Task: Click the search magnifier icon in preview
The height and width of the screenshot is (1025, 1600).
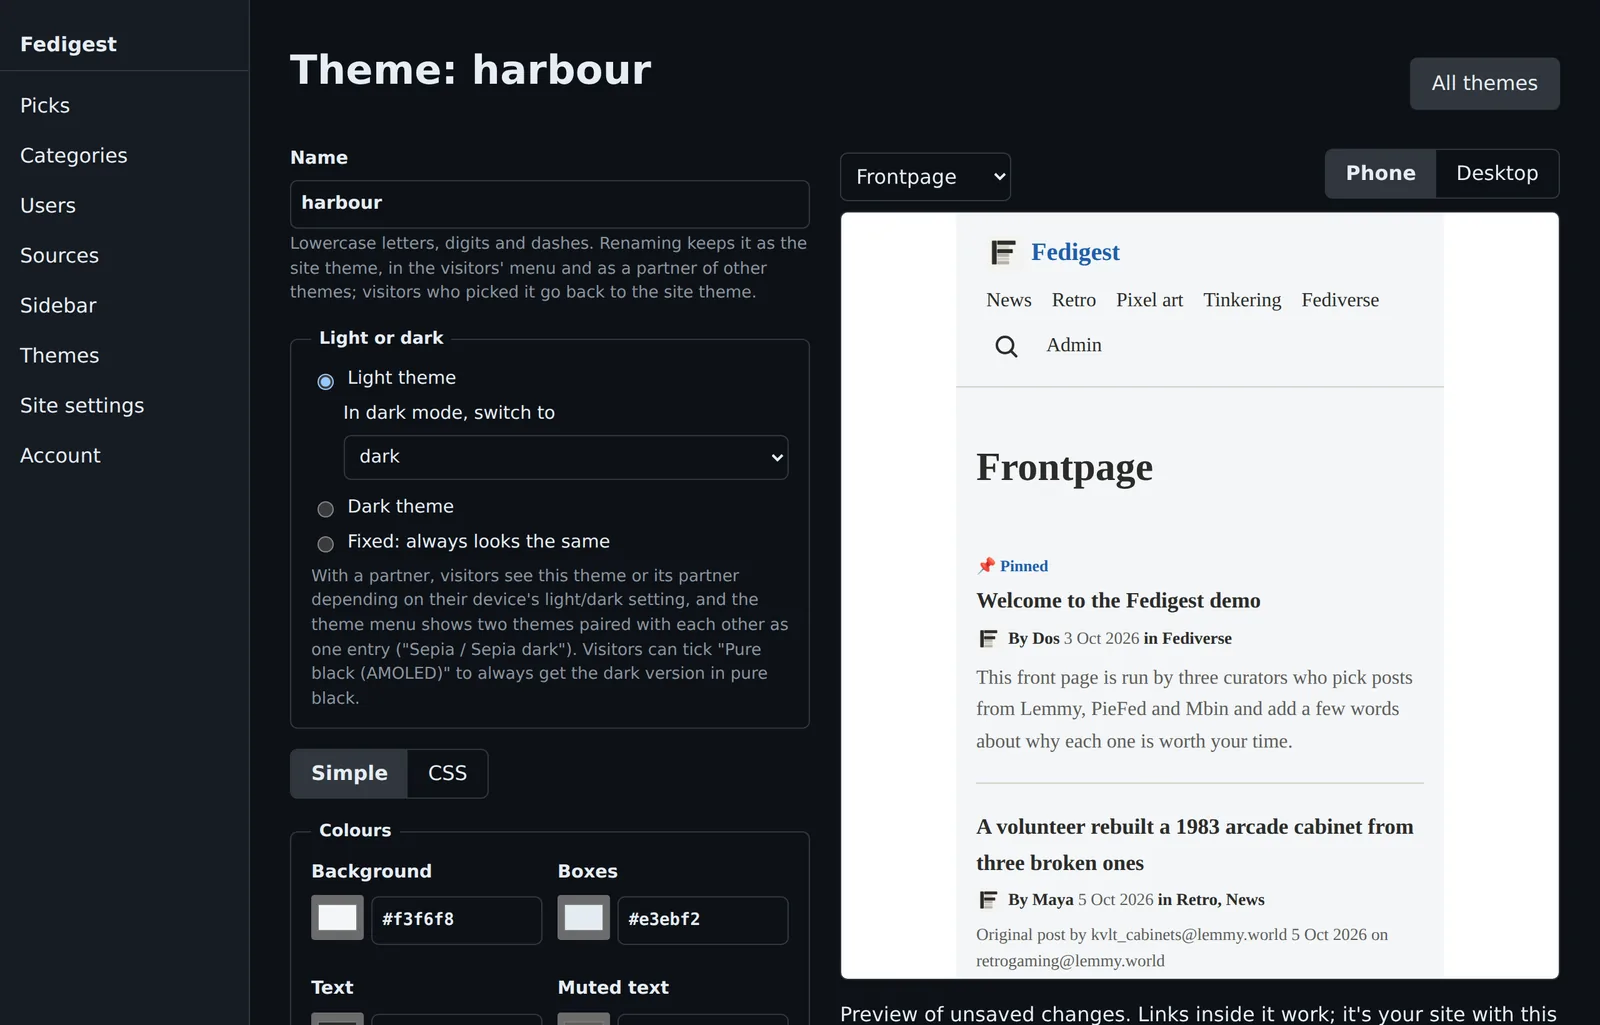Action: [x=1006, y=346]
